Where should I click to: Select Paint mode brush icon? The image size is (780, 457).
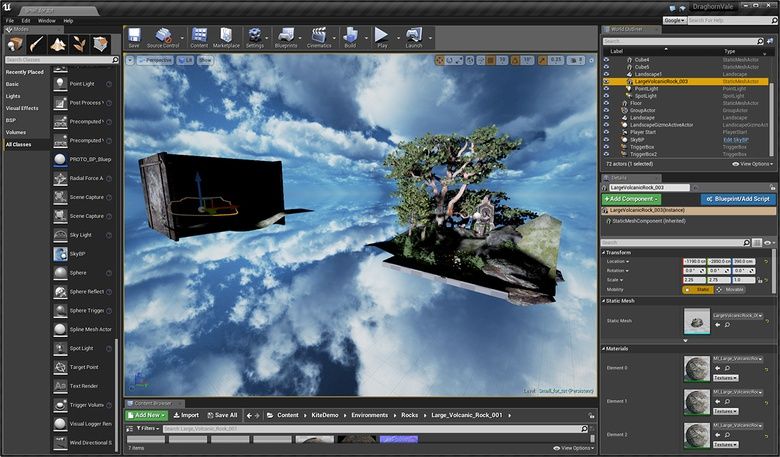point(36,45)
